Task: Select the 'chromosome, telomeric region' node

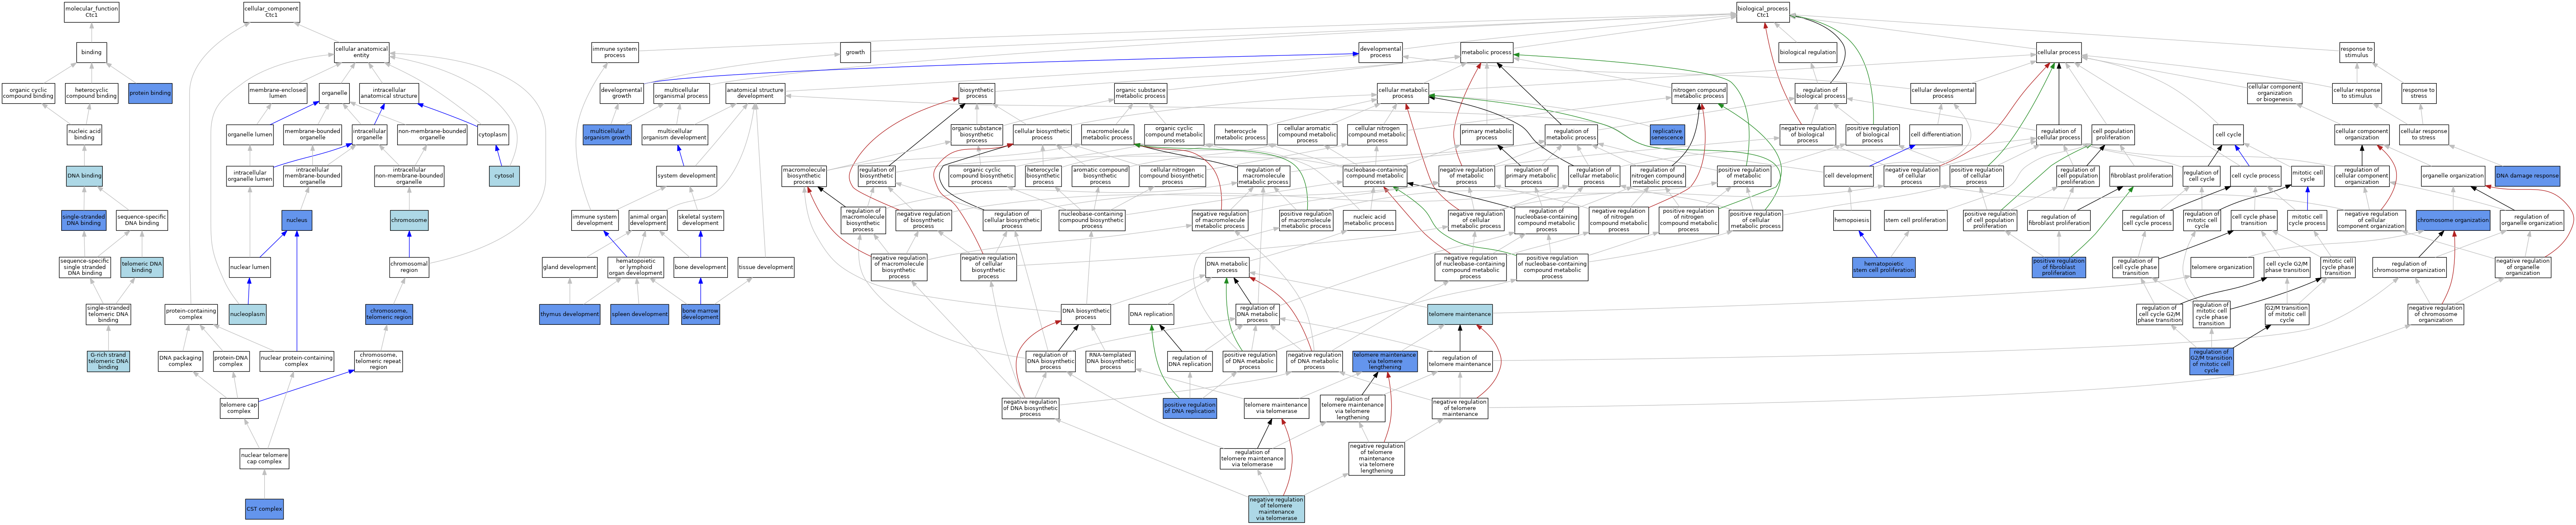Action: 389,314
